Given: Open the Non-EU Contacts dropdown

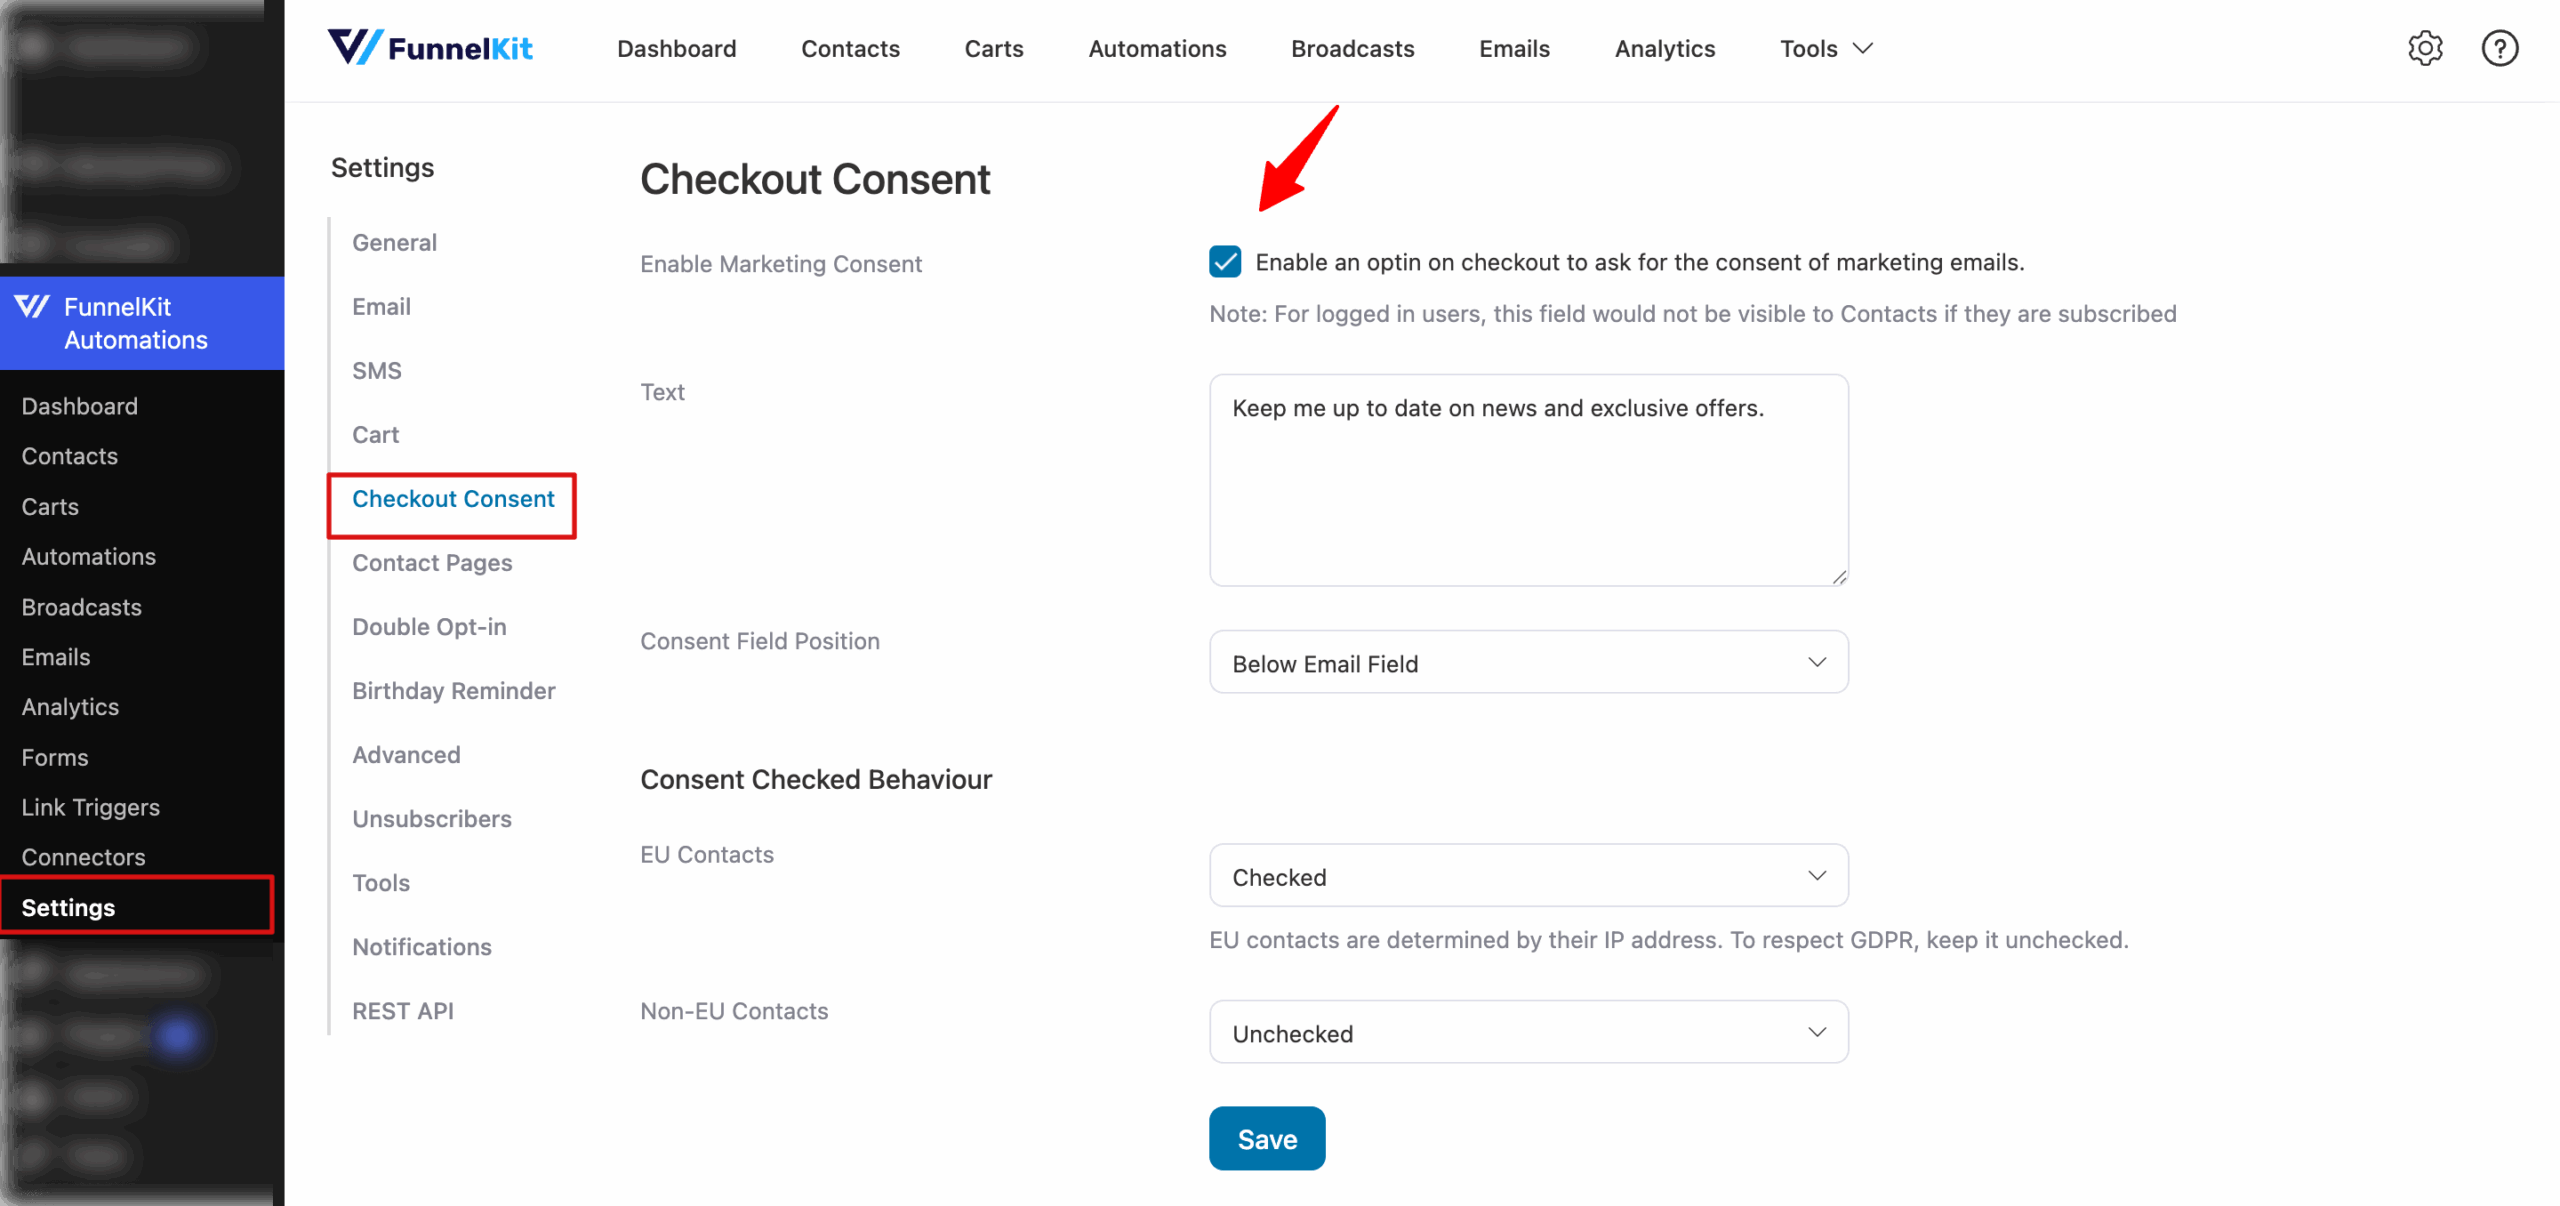Looking at the screenshot, I should [1527, 1032].
